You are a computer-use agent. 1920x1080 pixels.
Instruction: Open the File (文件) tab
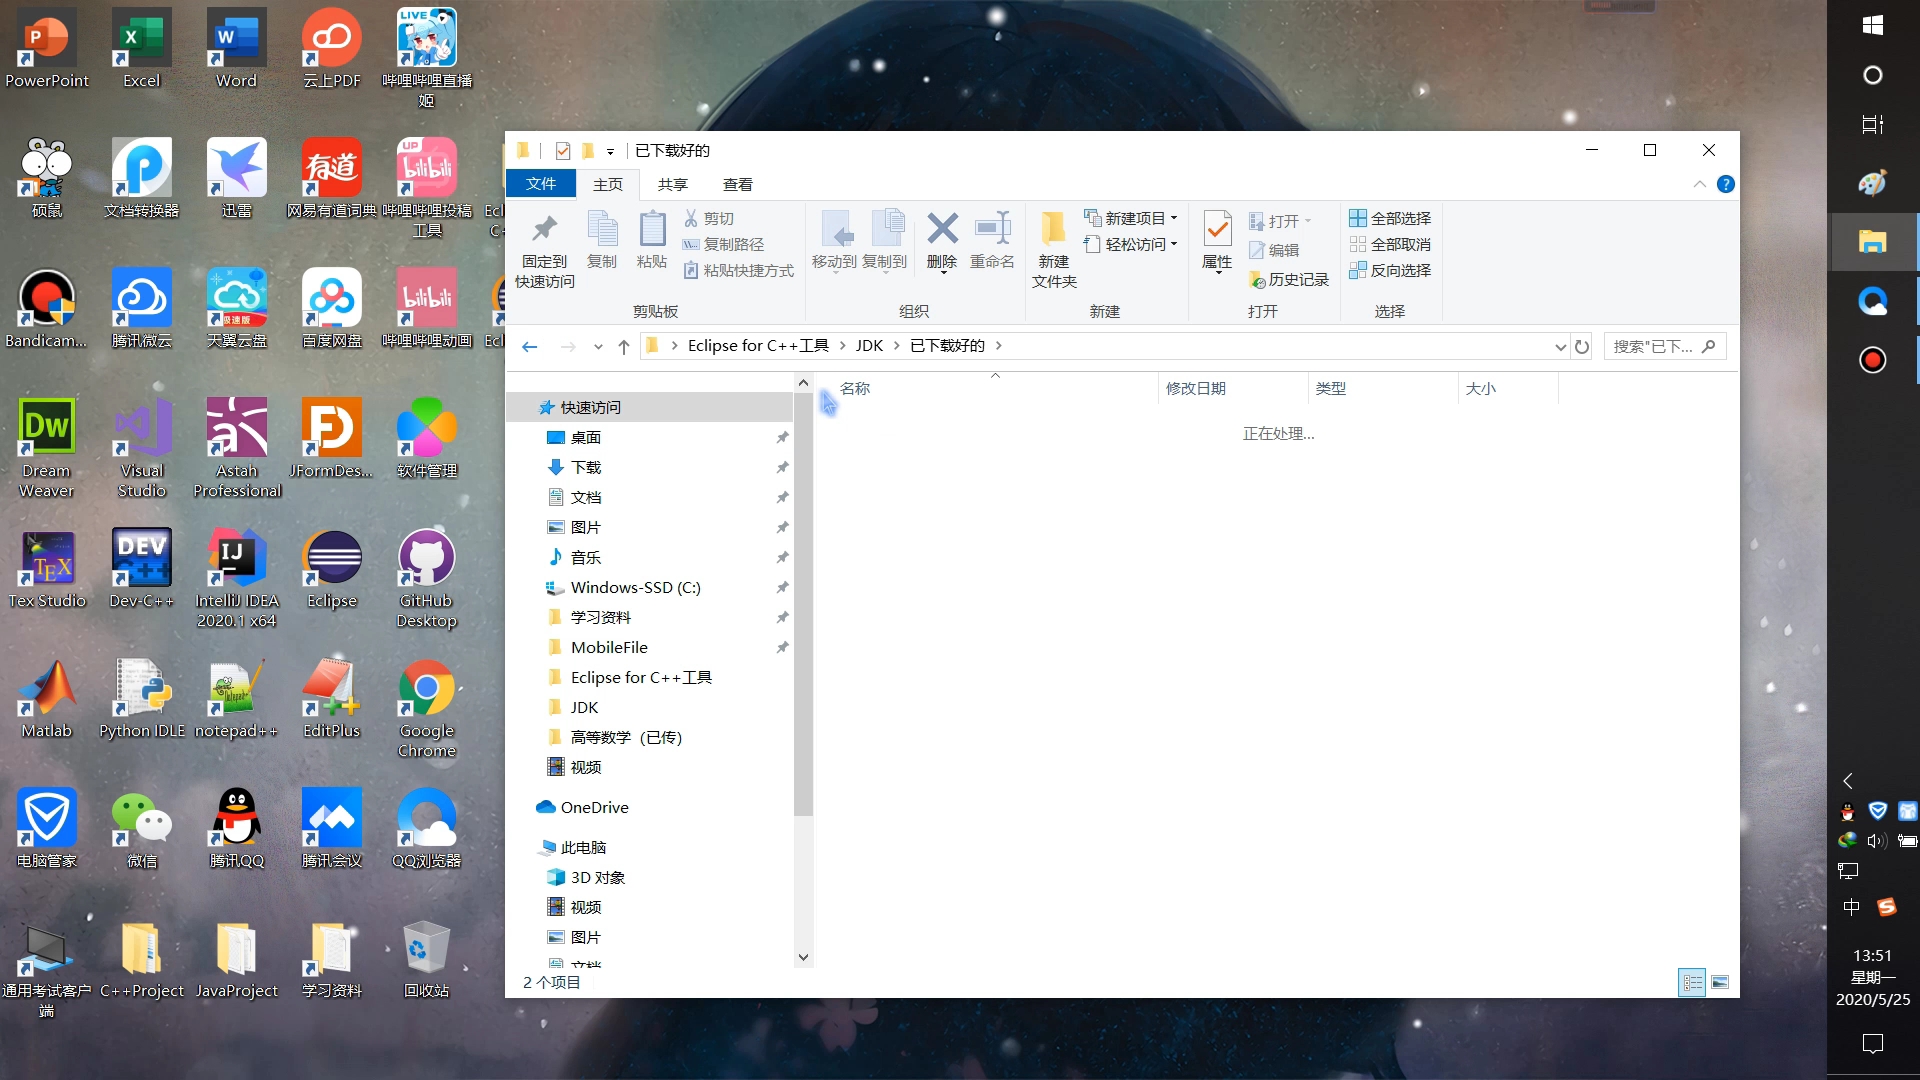pos(541,184)
